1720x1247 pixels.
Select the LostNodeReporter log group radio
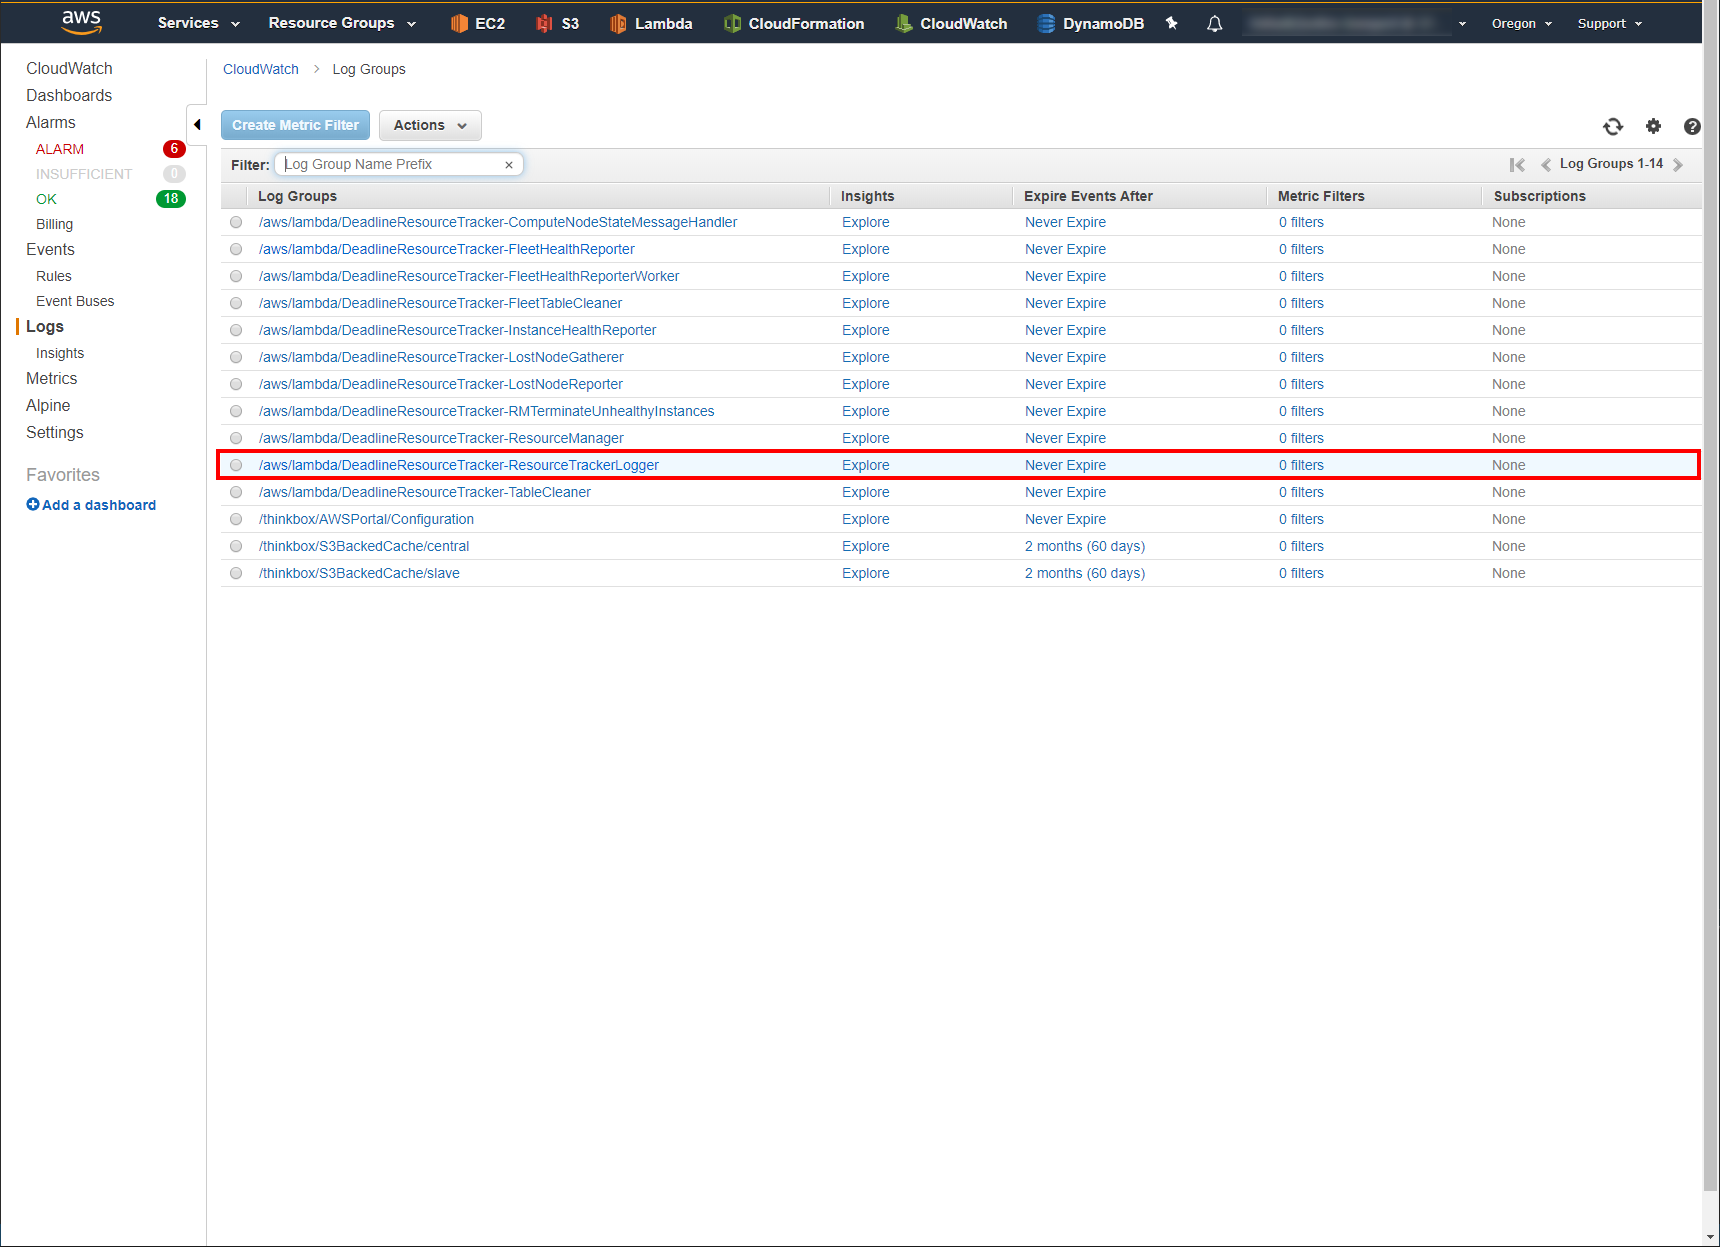coord(236,384)
